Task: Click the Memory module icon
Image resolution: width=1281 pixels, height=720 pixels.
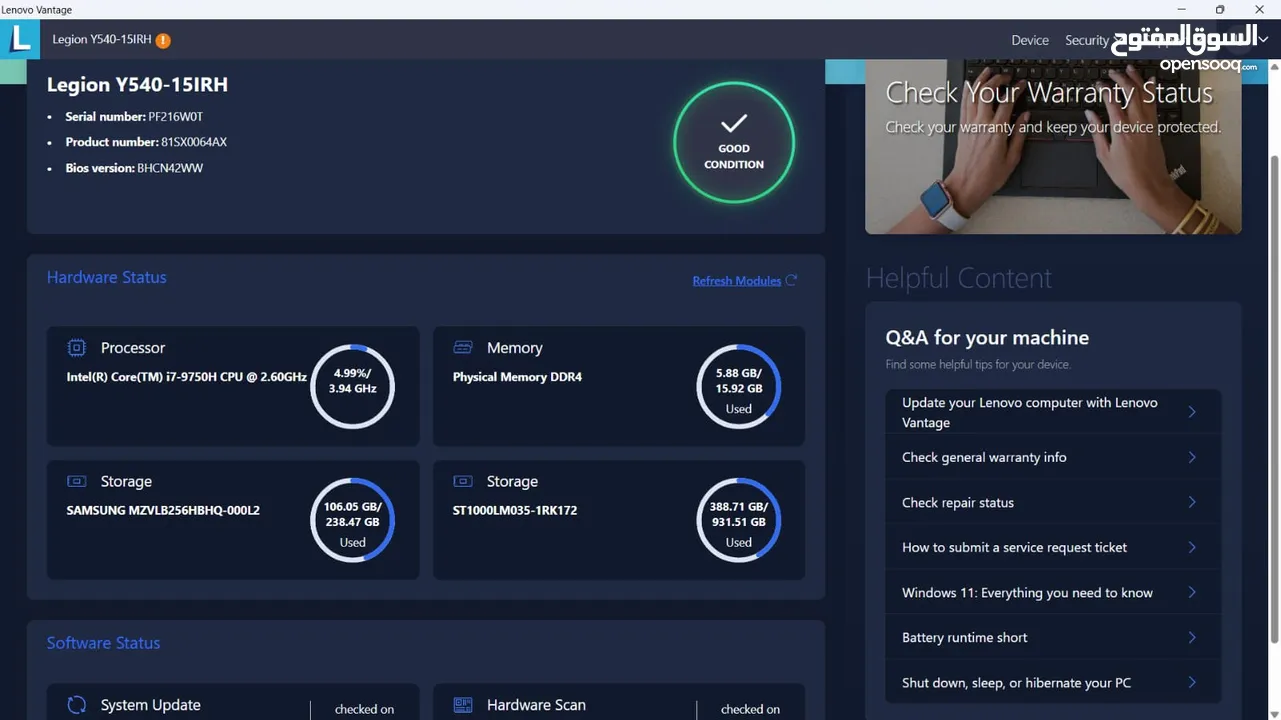Action: (x=462, y=347)
